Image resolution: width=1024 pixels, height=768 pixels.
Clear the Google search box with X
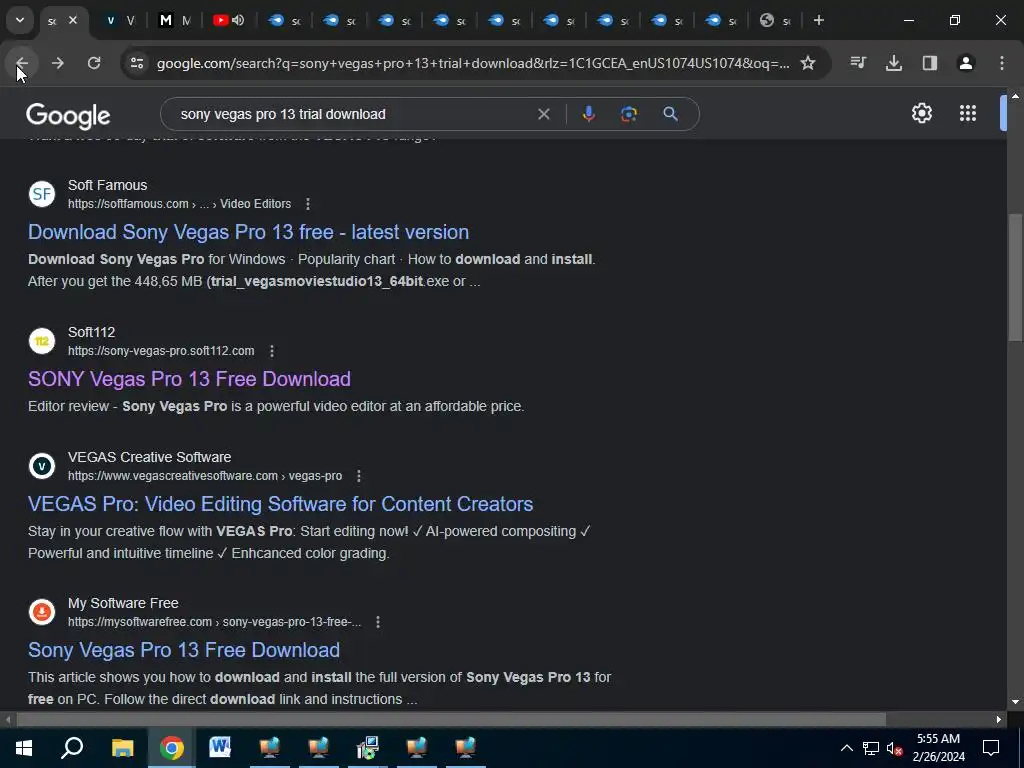pyautogui.click(x=543, y=114)
